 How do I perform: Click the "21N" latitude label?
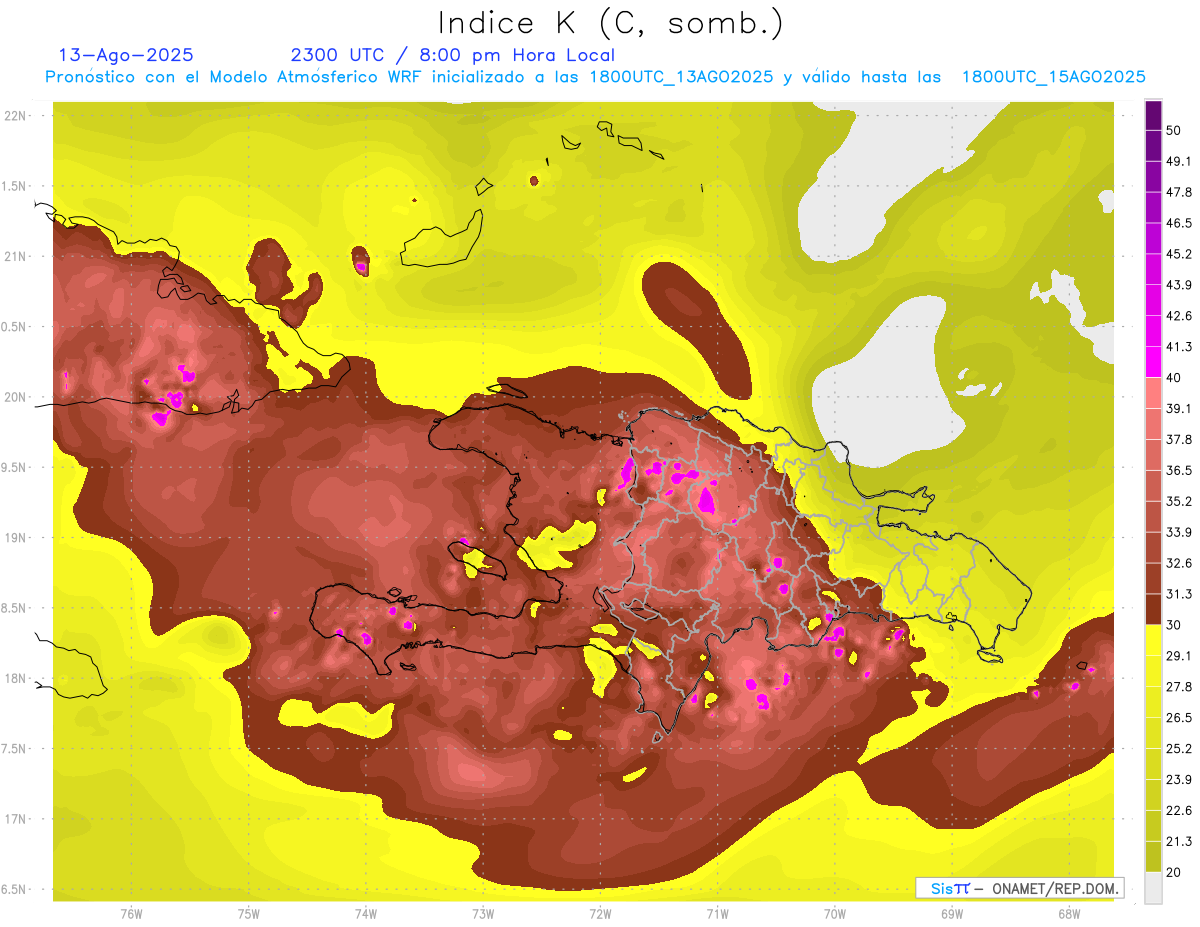pos(17,256)
